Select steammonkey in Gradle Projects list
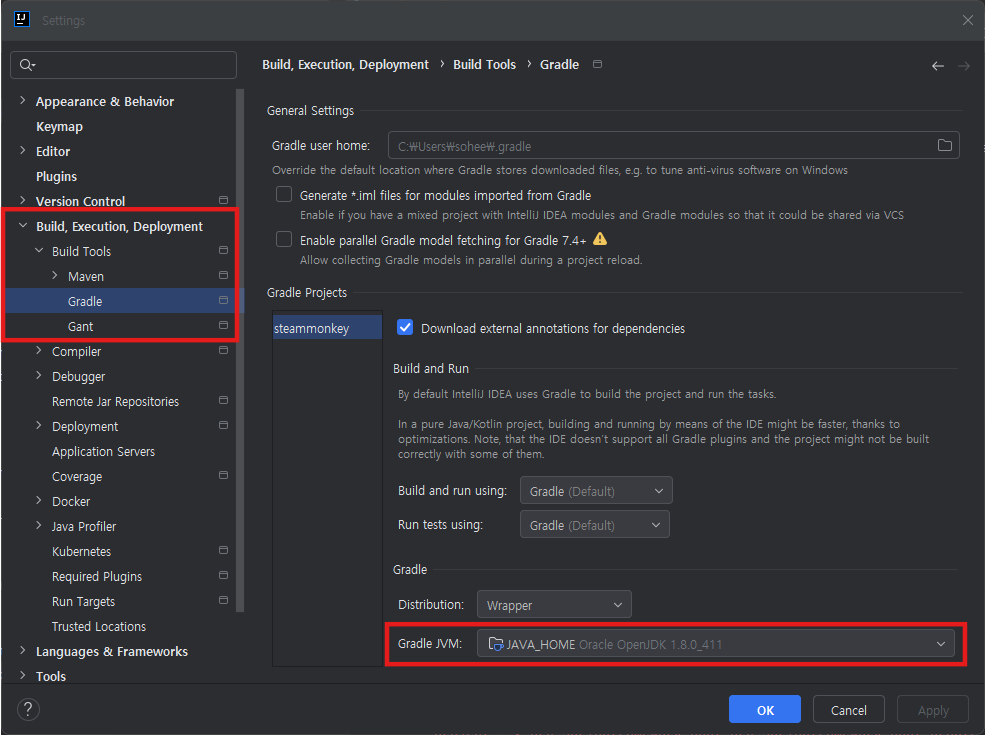The width and height of the screenshot is (985, 735). click(327, 328)
